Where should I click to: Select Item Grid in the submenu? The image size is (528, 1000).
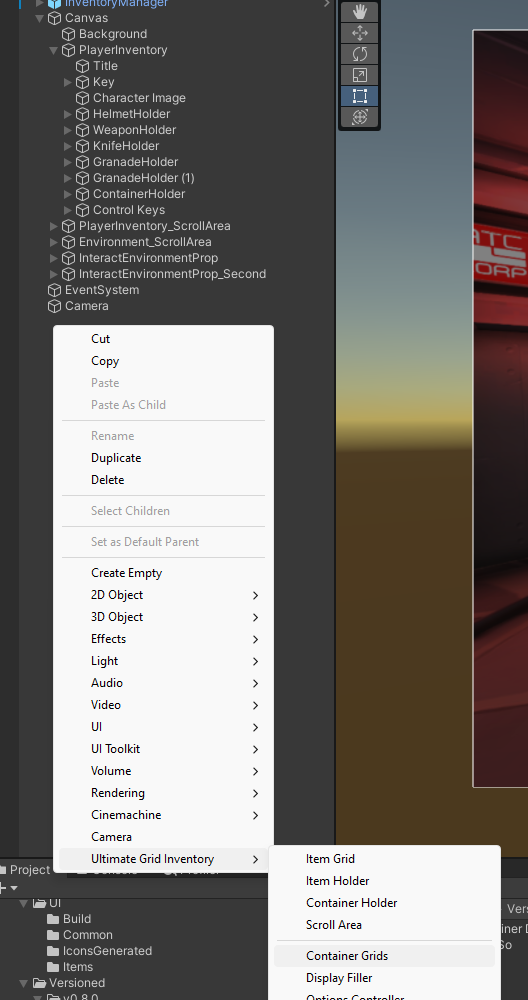pos(385,859)
